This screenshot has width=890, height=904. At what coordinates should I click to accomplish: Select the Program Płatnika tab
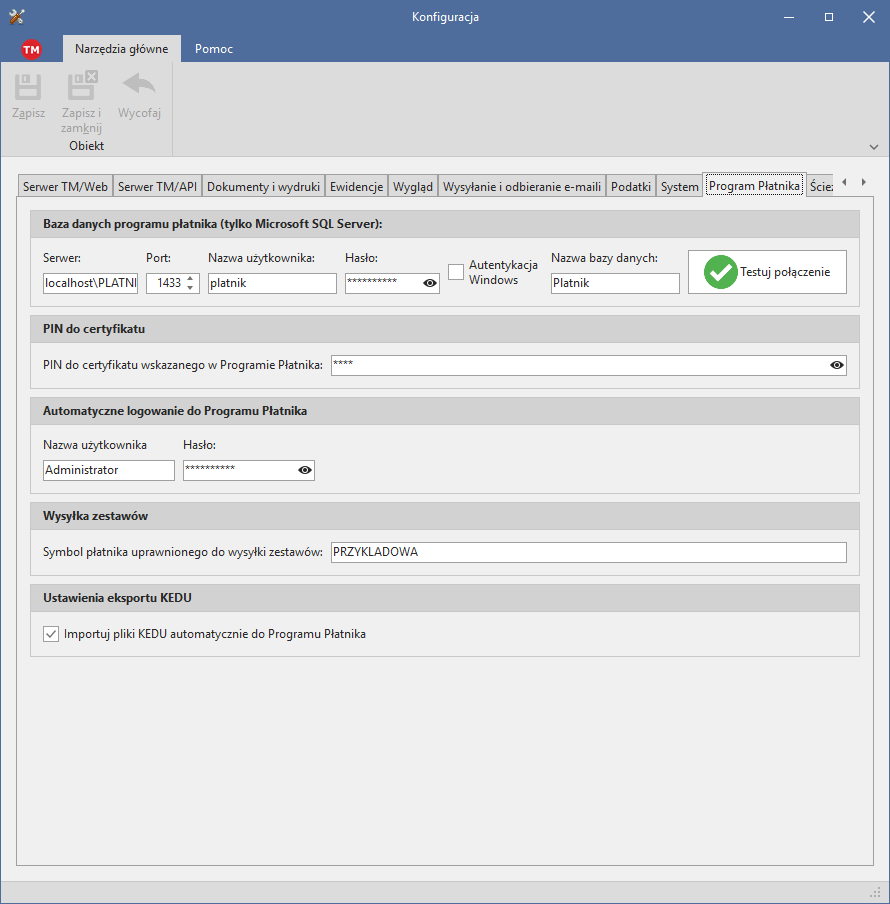point(754,185)
